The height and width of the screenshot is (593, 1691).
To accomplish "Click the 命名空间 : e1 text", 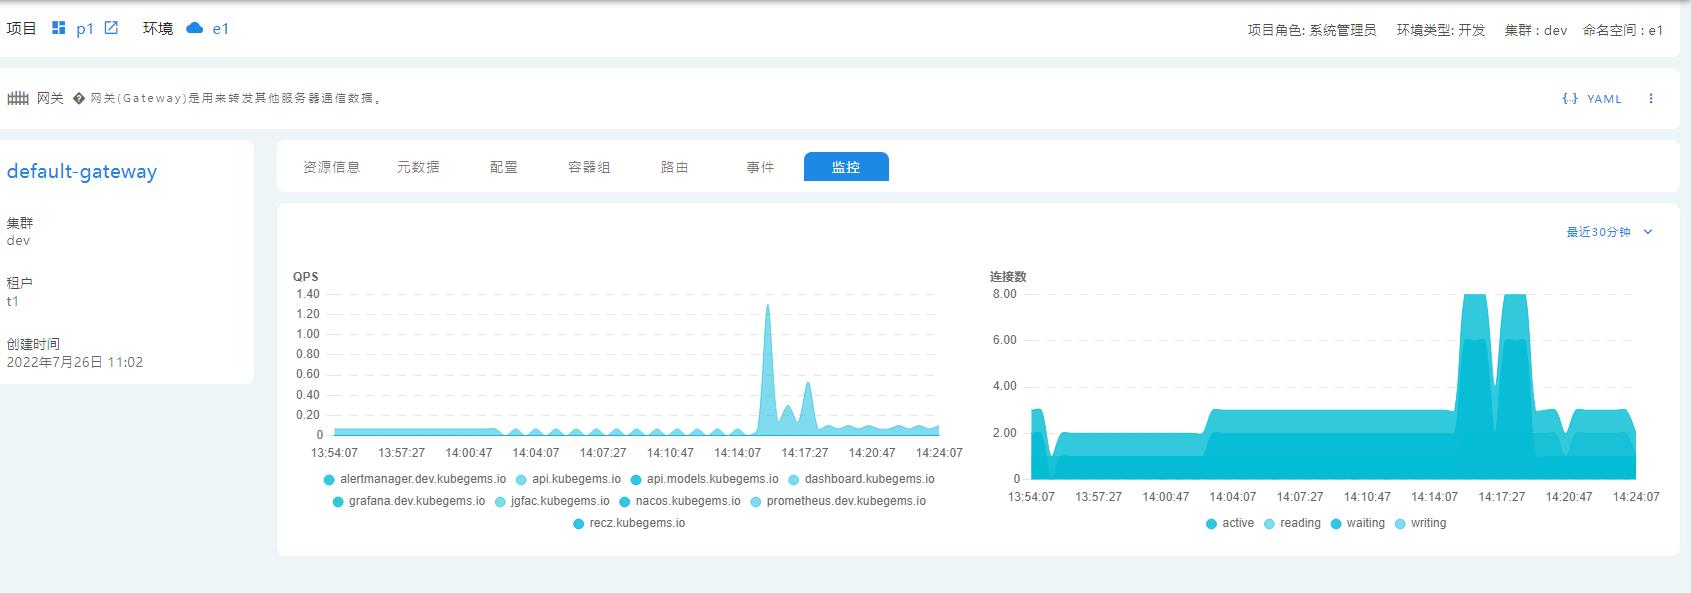I will tap(1623, 30).
